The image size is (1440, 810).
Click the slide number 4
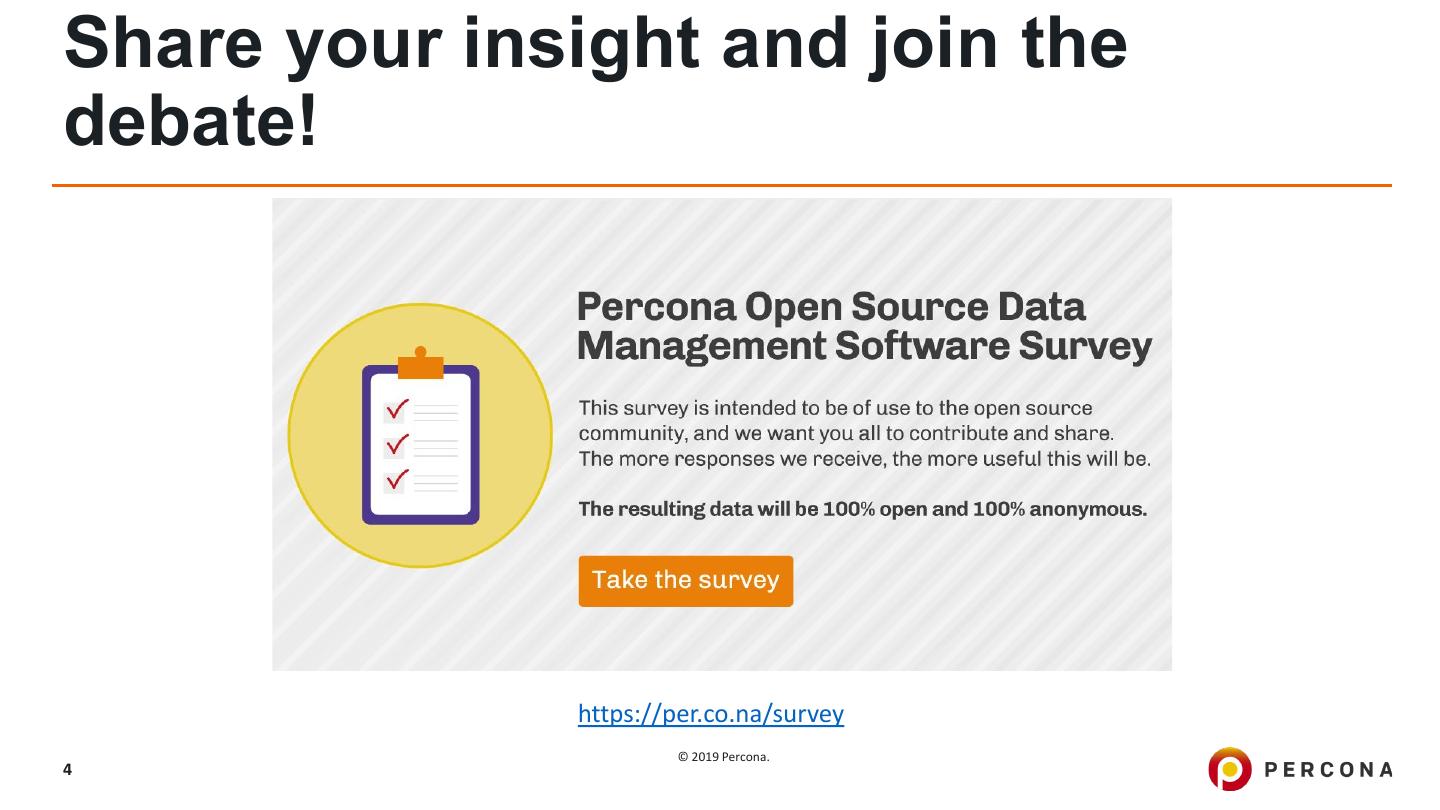pos(67,769)
